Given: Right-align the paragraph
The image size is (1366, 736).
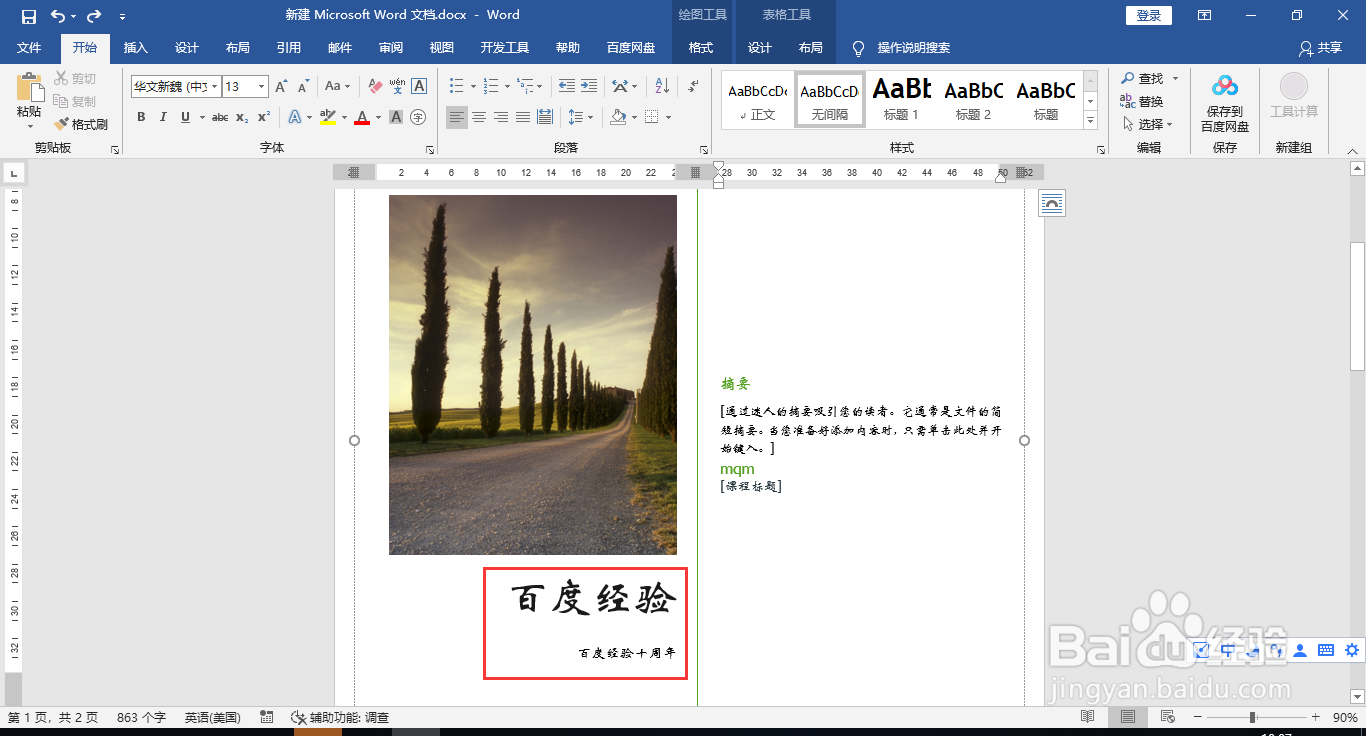Looking at the screenshot, I should 501,117.
